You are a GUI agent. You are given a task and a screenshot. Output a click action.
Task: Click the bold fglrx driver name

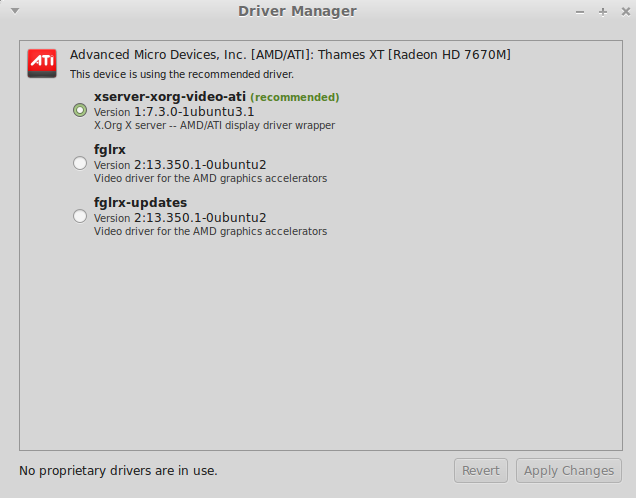pyautogui.click(x=110, y=150)
